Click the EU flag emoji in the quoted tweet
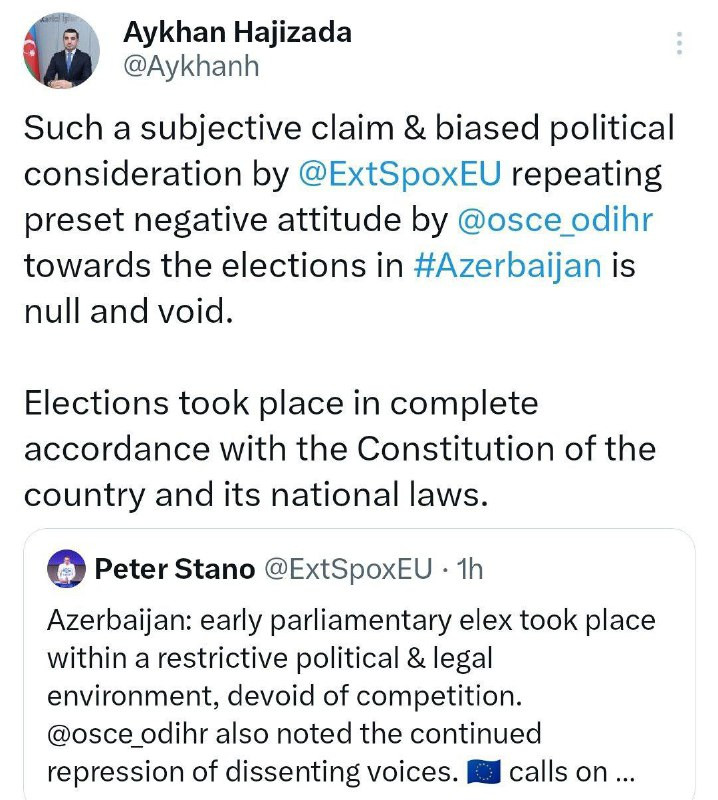 tap(484, 773)
